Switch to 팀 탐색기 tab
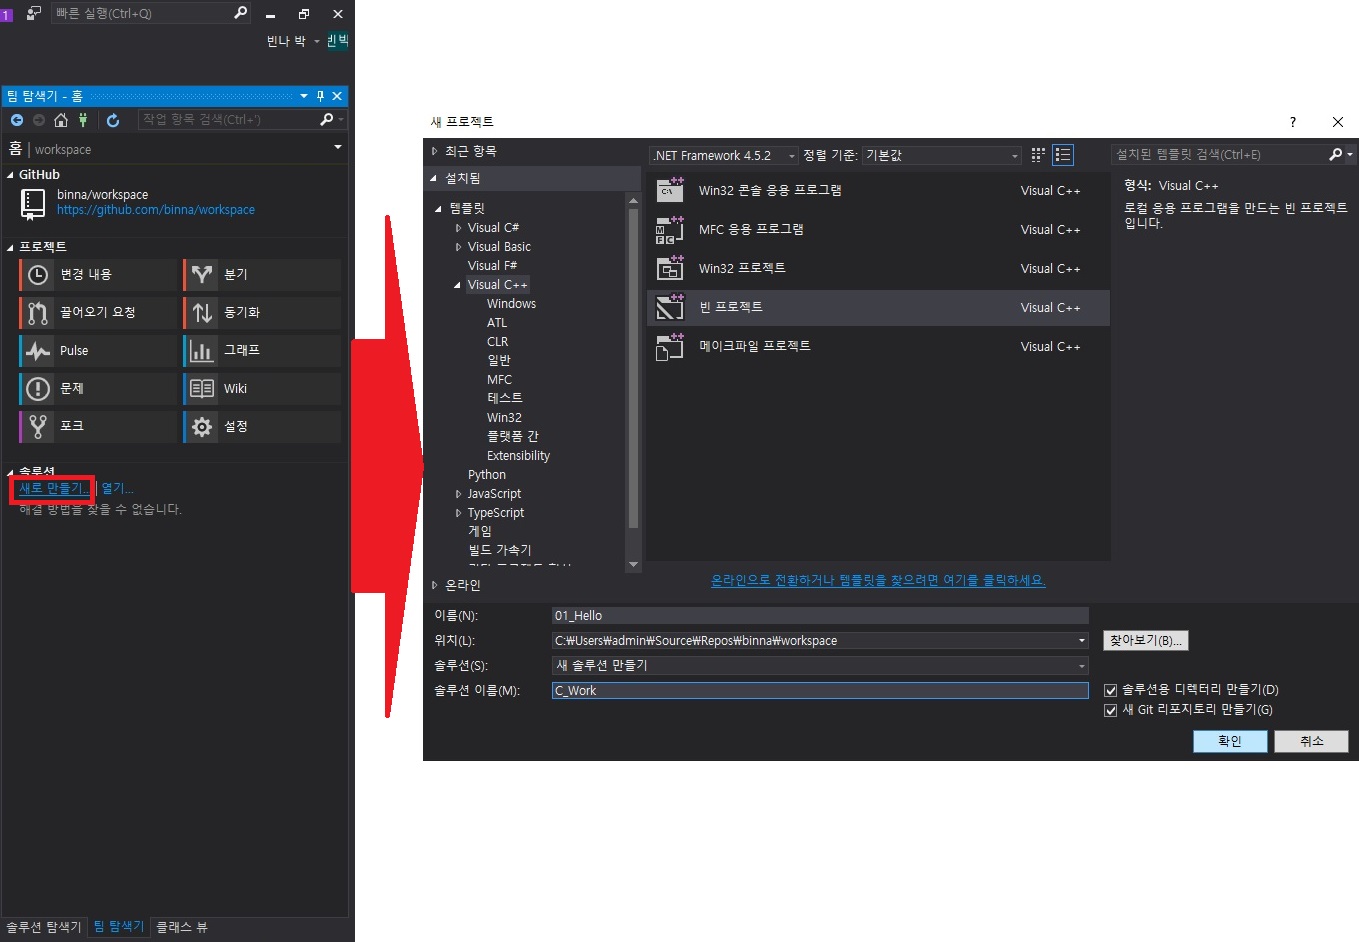Image resolution: width=1359 pixels, height=942 pixels. click(x=119, y=927)
